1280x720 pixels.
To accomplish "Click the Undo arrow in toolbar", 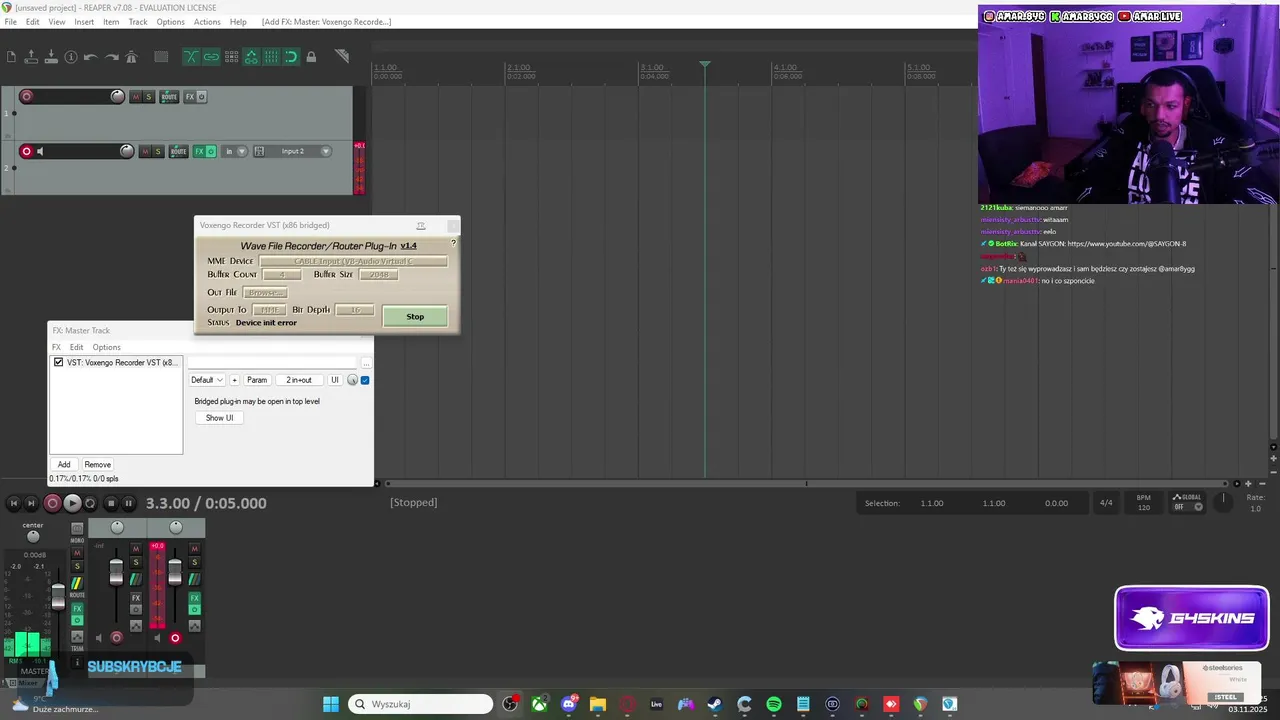I will pyautogui.click(x=91, y=57).
